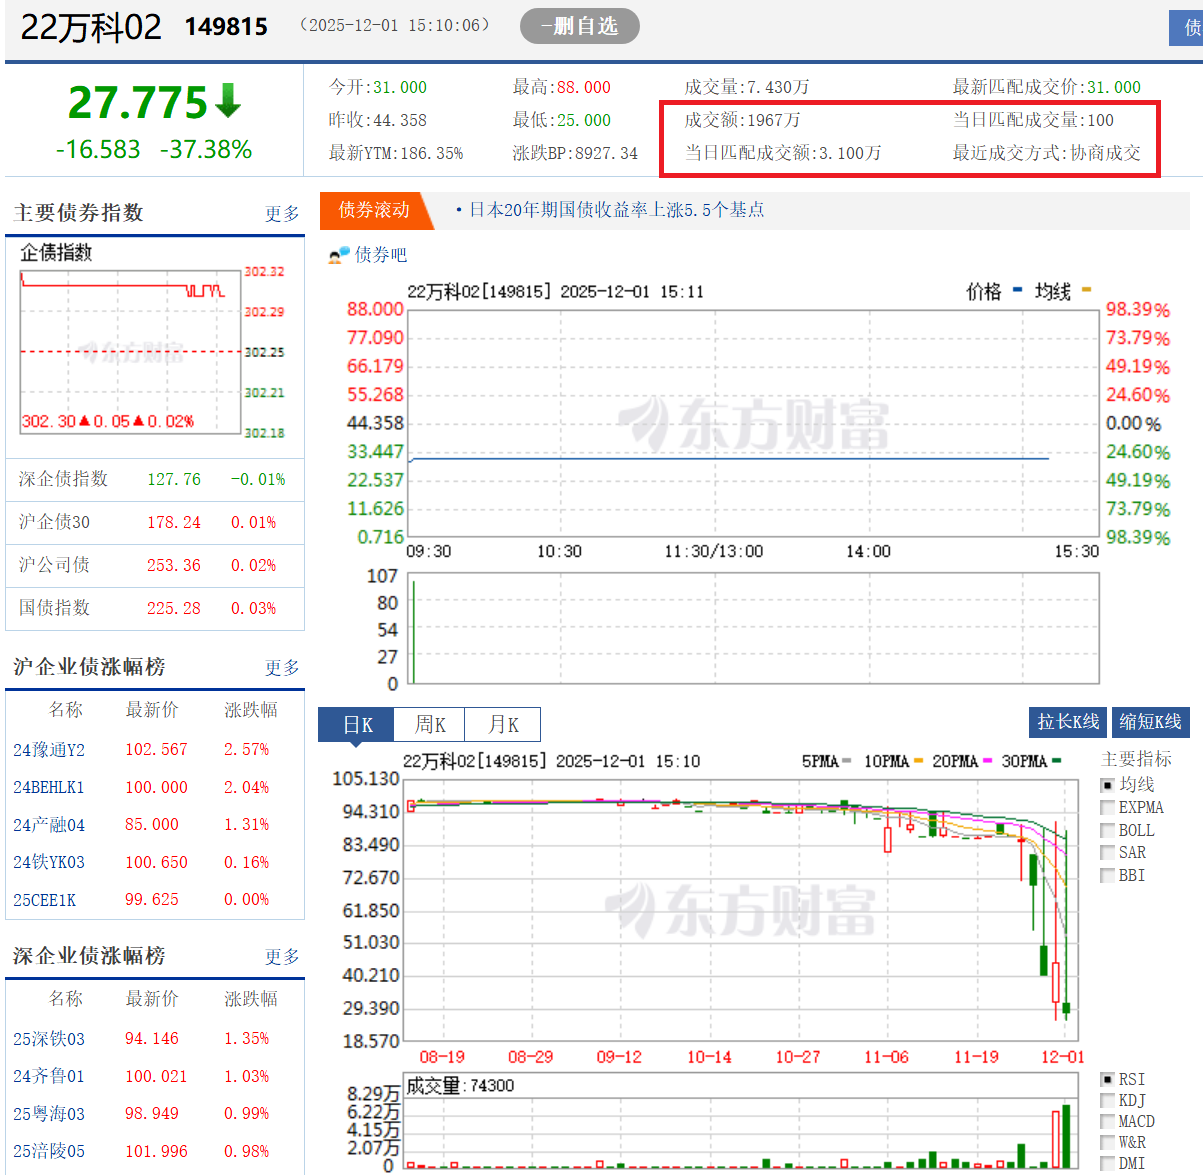
Task: Click the 20PMA legend marker
Action: coord(987,761)
